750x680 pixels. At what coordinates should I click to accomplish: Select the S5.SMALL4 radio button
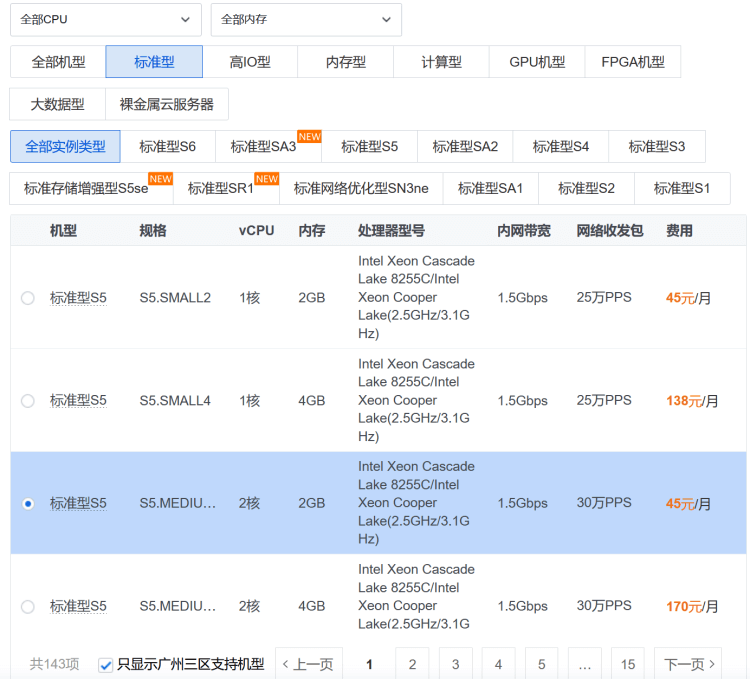click(28, 401)
